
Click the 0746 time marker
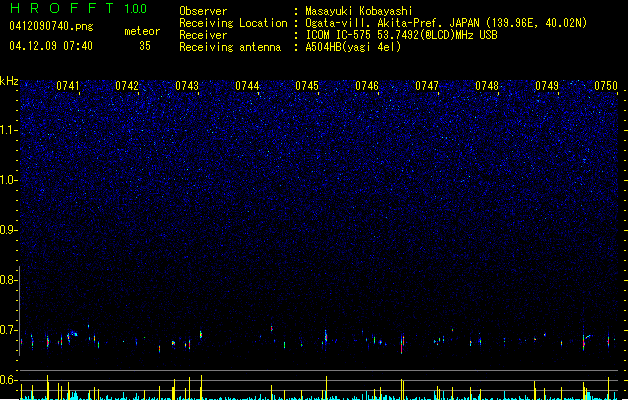(367, 86)
